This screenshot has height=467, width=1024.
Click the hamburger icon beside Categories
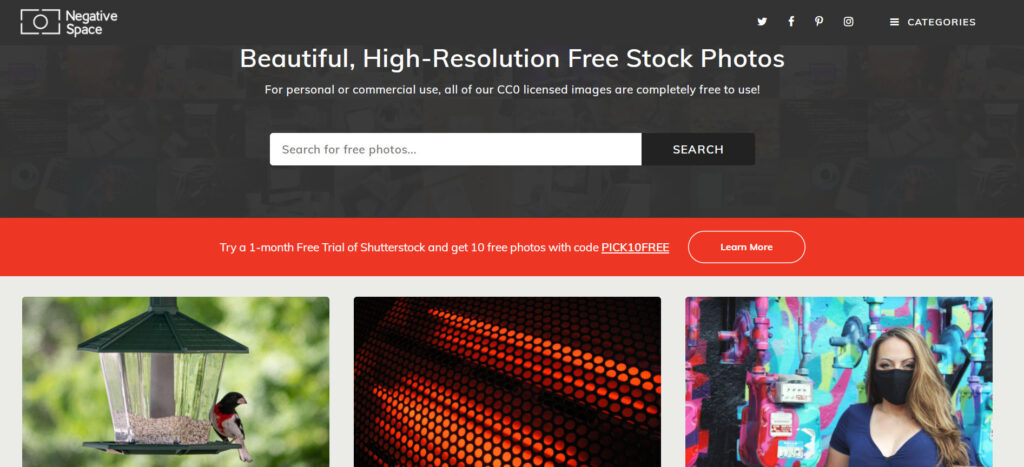click(894, 22)
